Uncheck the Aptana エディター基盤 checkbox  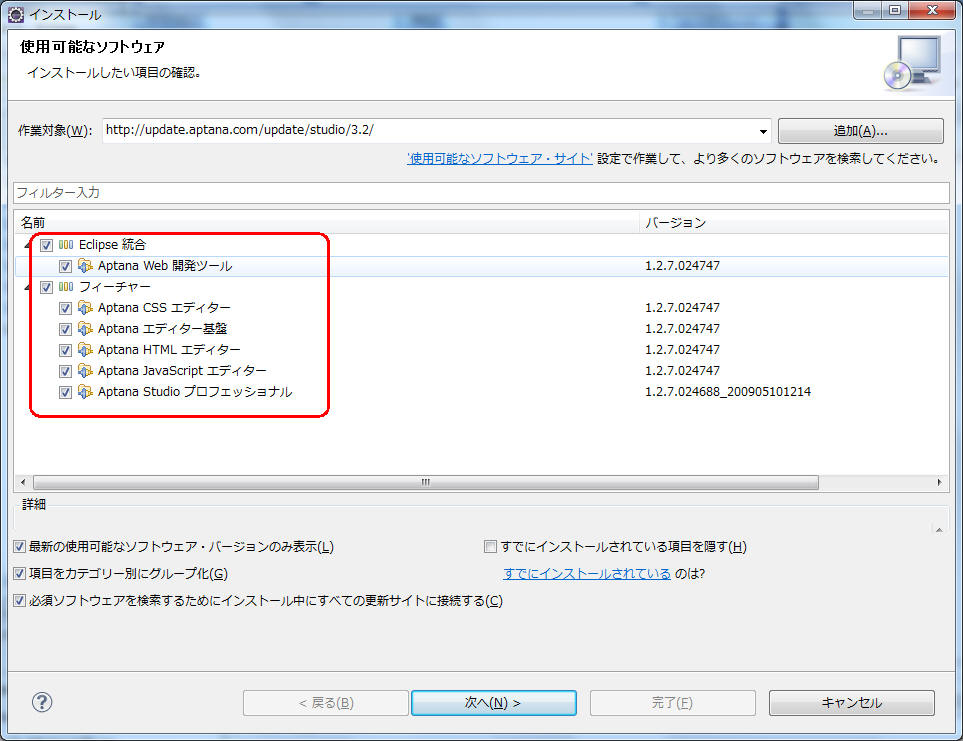click(x=65, y=329)
